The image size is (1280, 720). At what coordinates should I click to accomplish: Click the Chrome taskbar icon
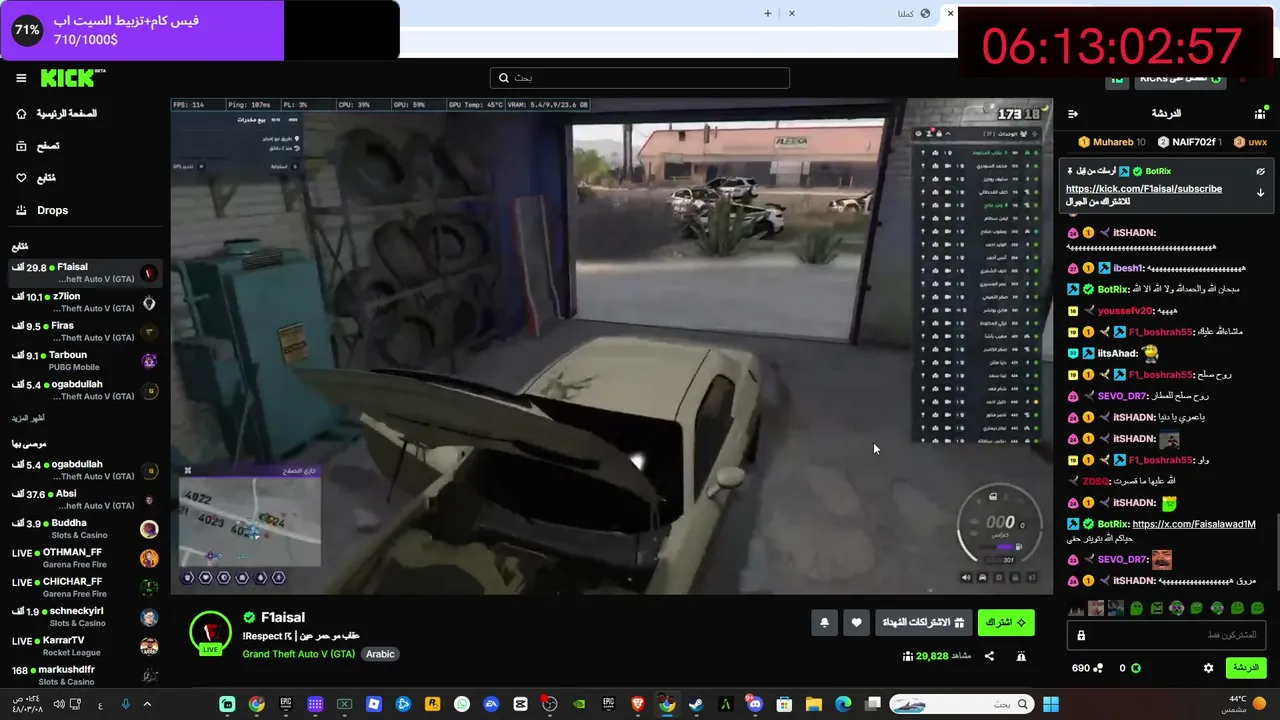click(x=257, y=704)
